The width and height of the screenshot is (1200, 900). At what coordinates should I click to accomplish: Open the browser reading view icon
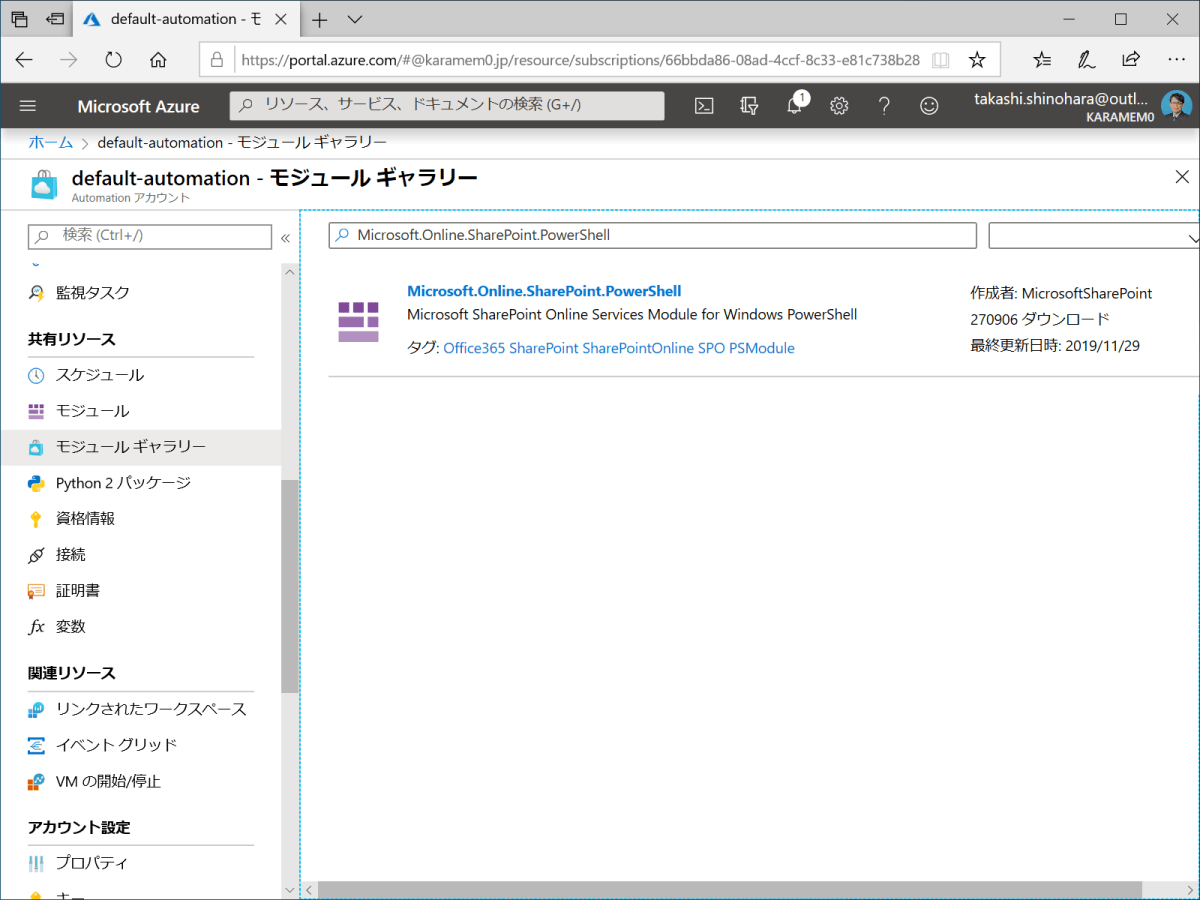tap(940, 60)
